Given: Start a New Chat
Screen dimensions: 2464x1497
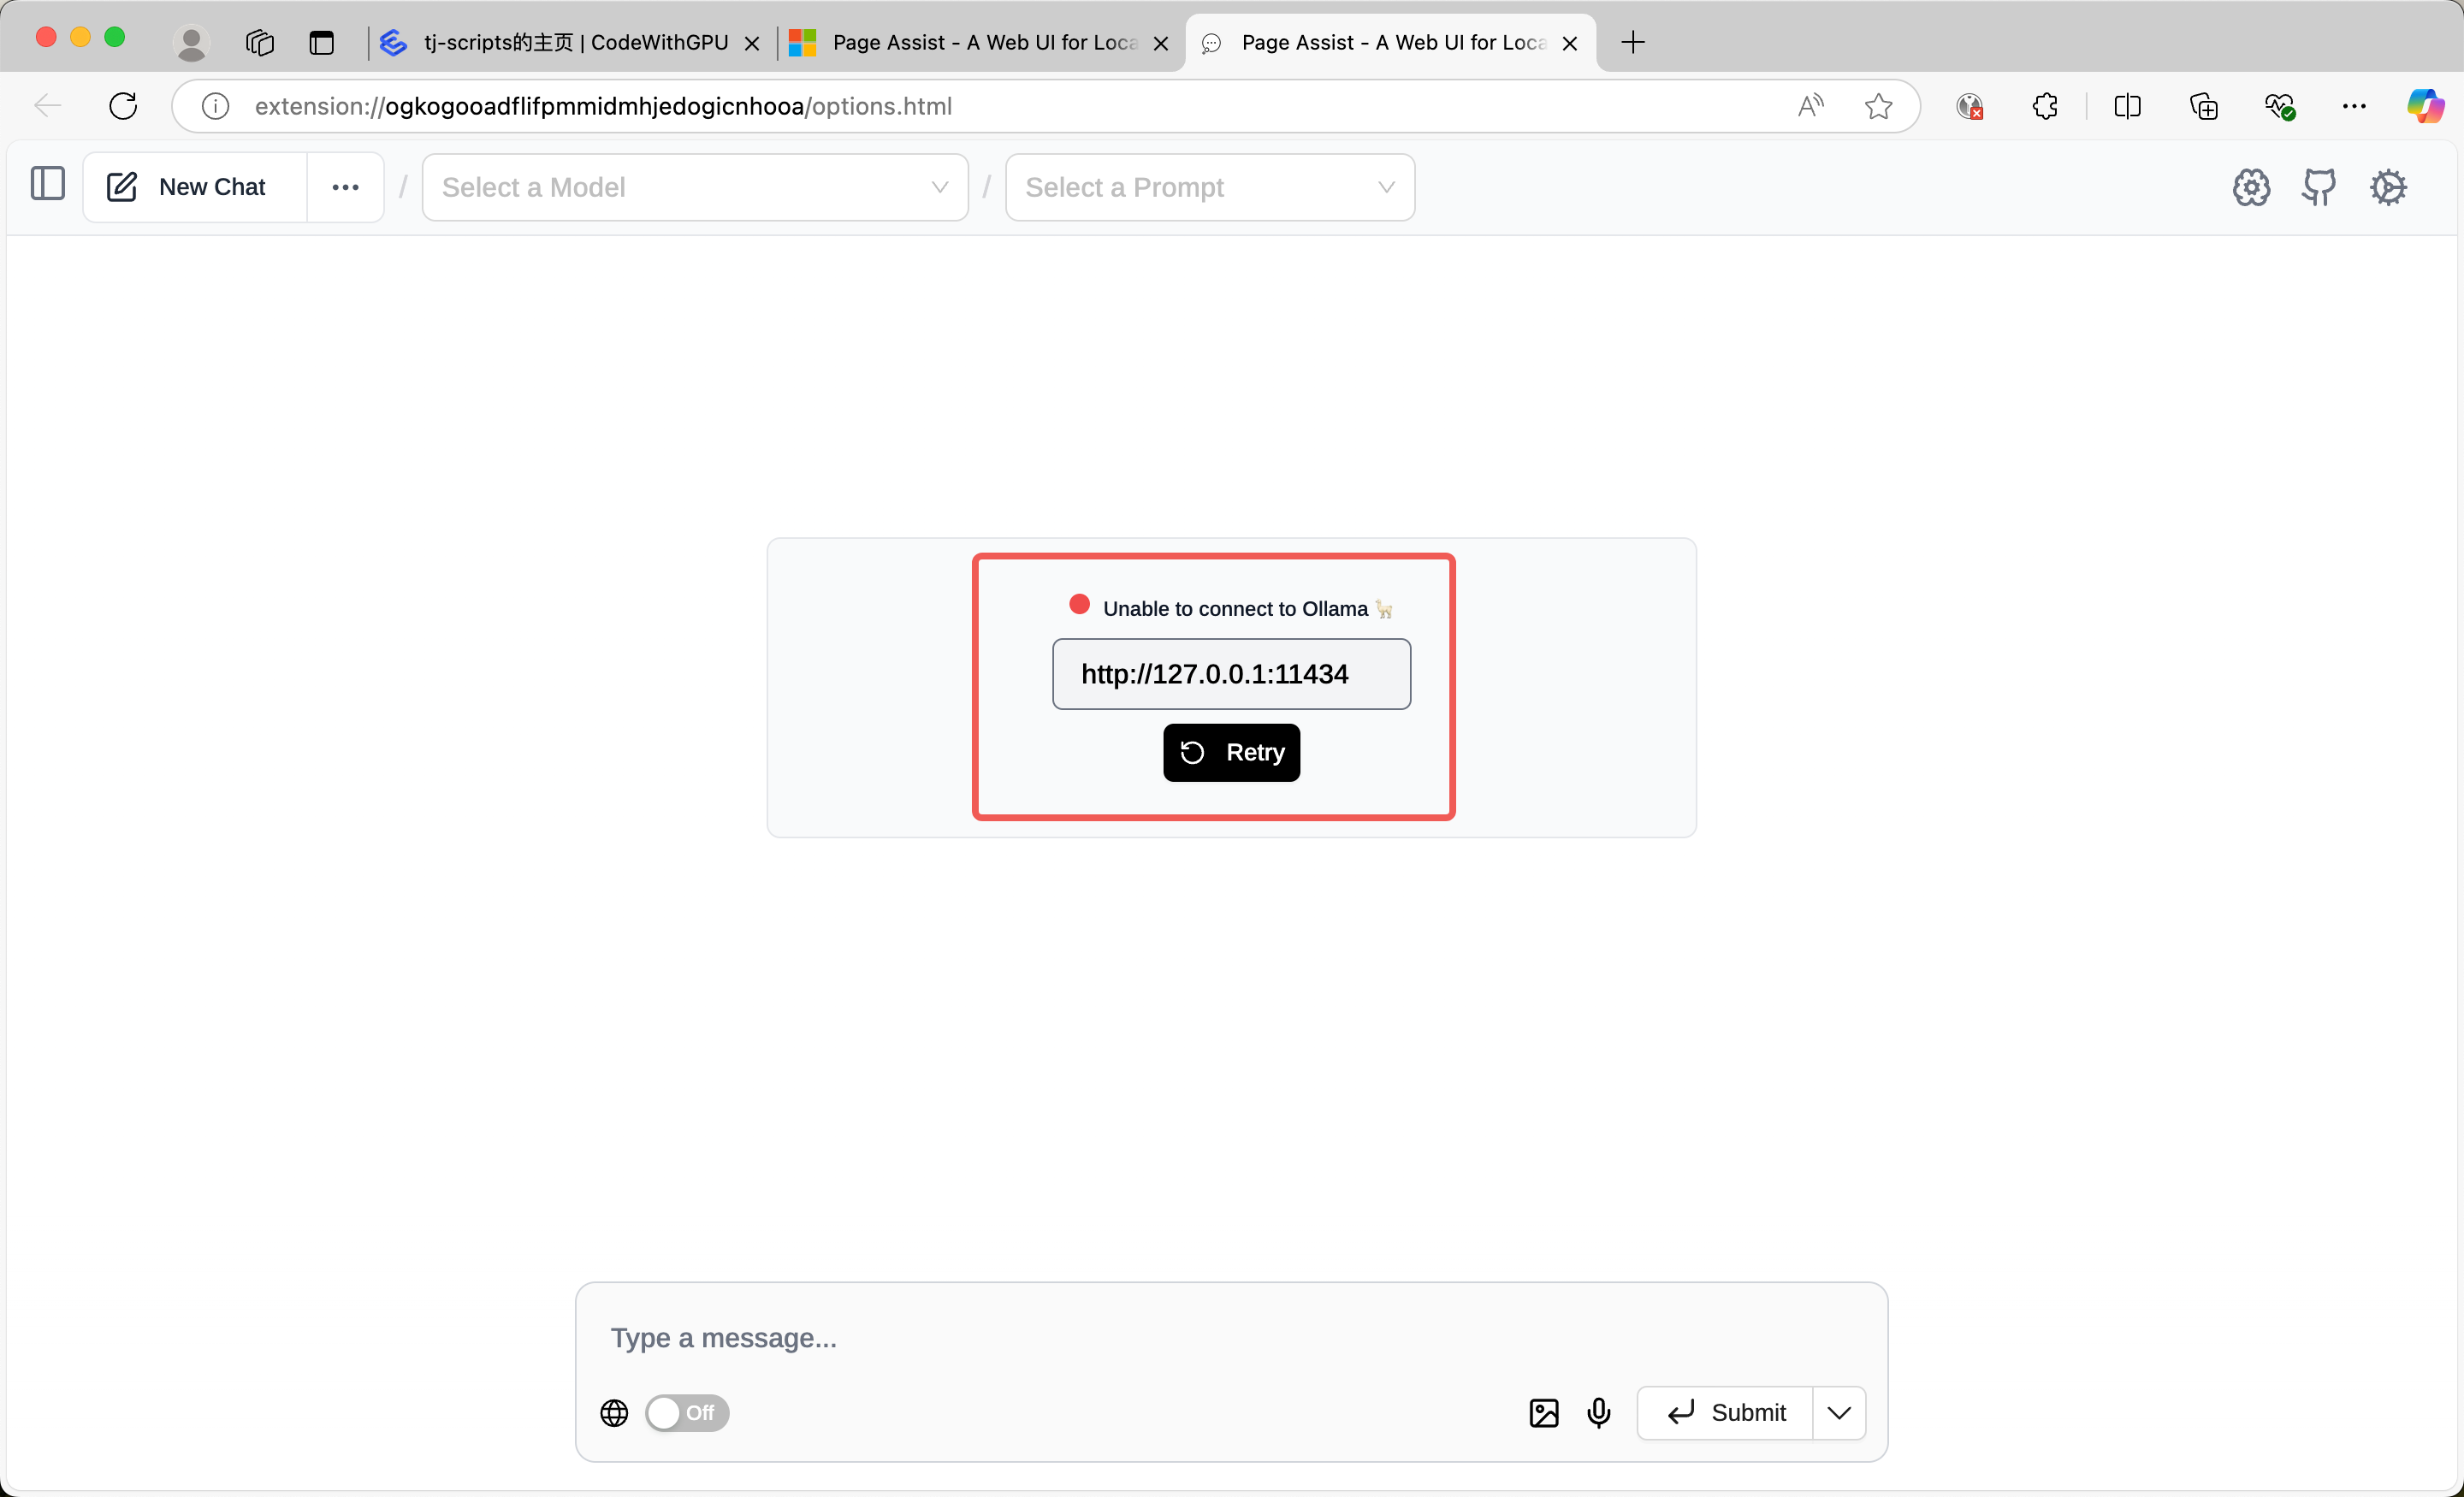Looking at the screenshot, I should (194, 187).
